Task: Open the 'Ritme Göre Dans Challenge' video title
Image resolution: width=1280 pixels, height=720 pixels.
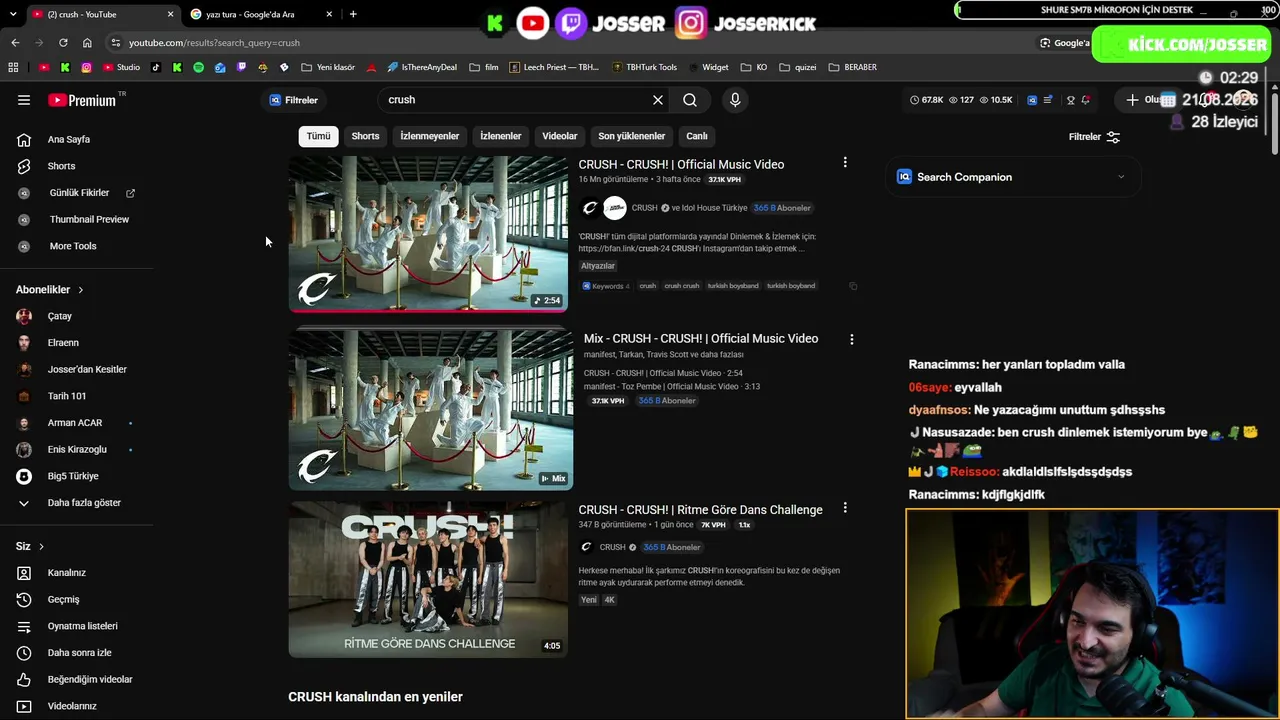Action: 700,510
